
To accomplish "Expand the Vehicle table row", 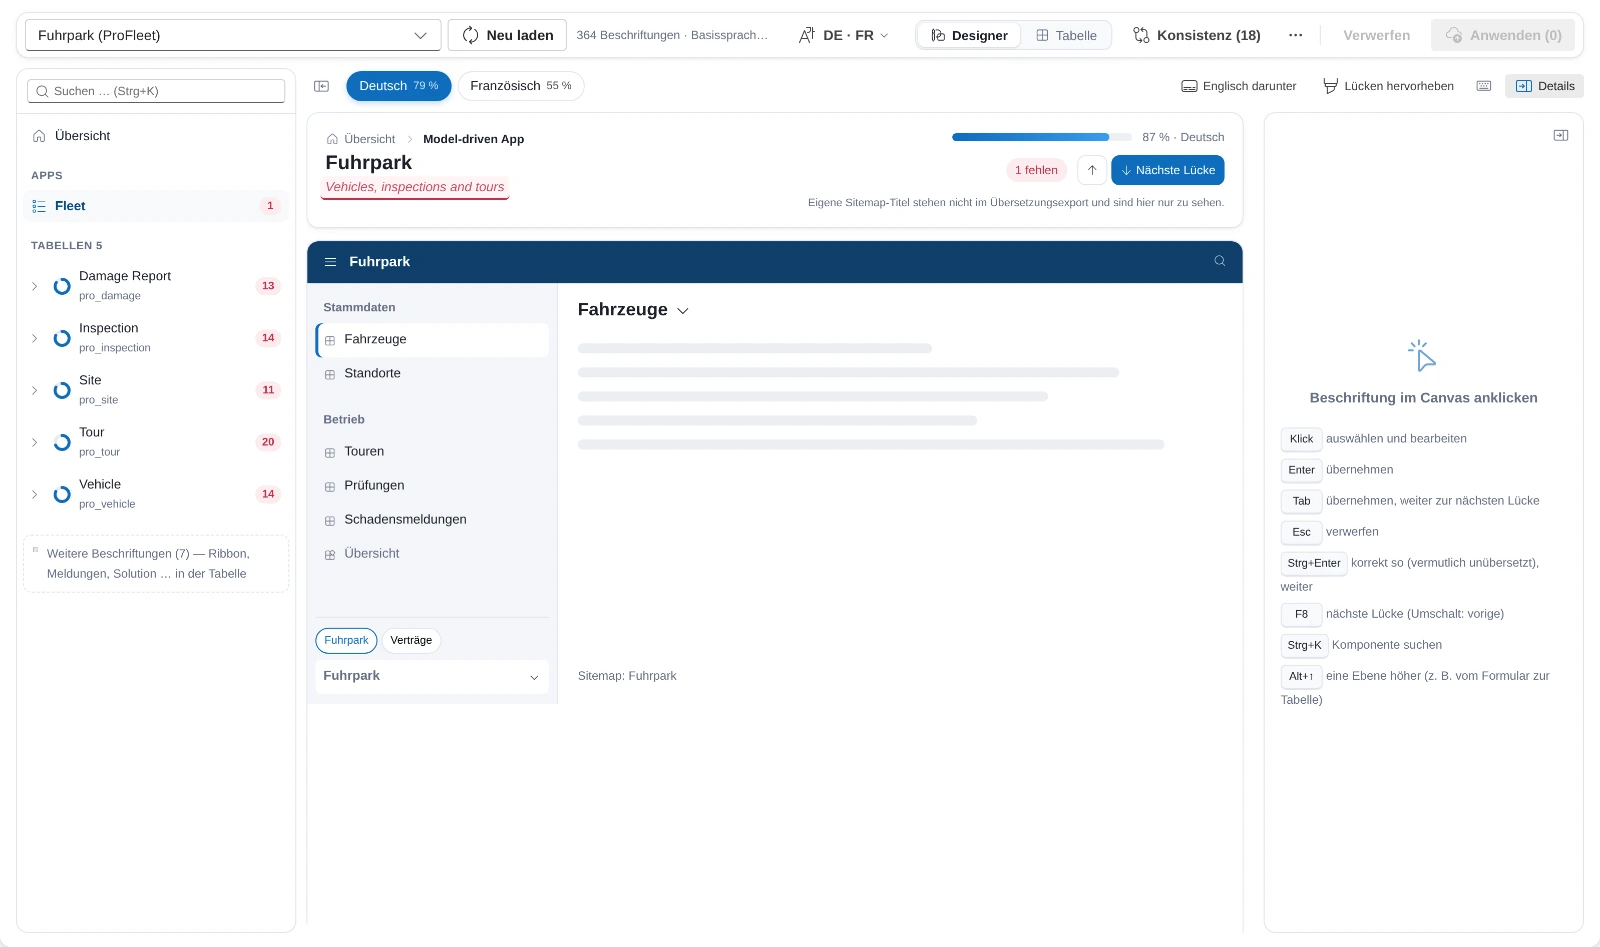I will pyautogui.click(x=34, y=494).
